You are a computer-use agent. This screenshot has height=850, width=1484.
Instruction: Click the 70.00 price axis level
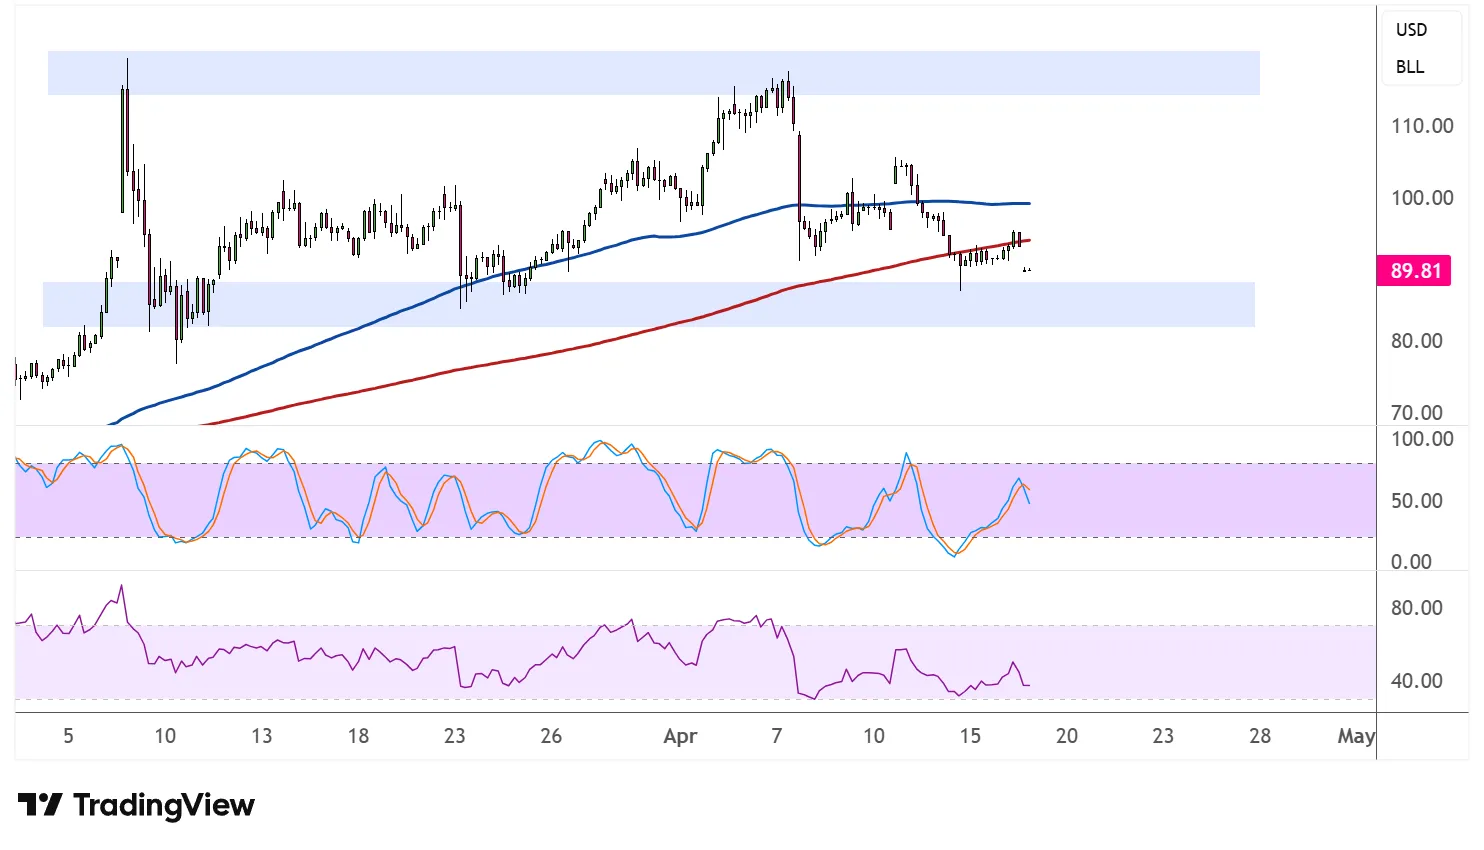pos(1416,412)
